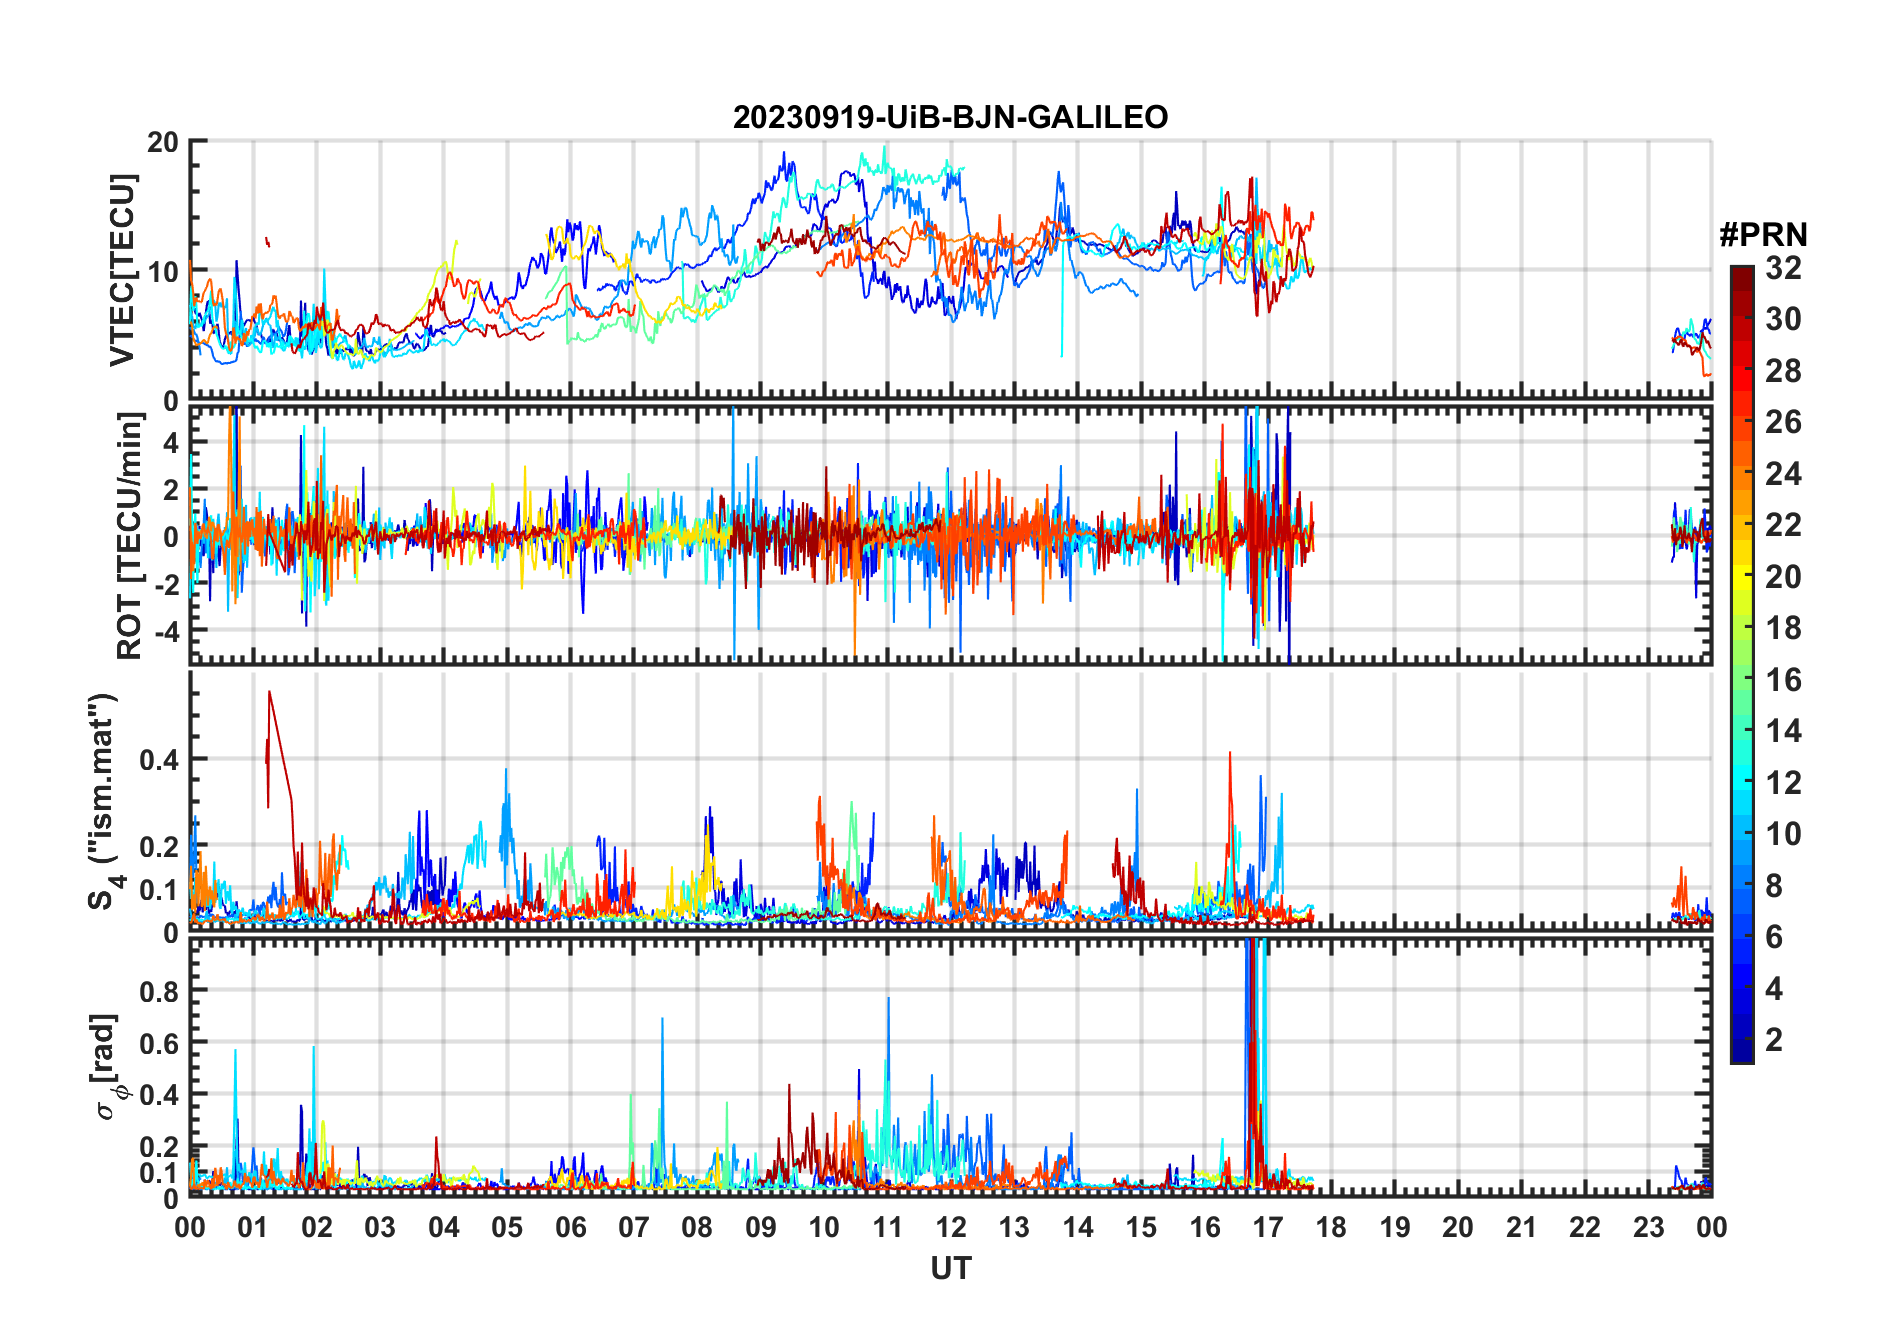1902x1330 pixels.
Task: Click the dark blue bottom of PRN colorbar
Action: (1741, 1049)
